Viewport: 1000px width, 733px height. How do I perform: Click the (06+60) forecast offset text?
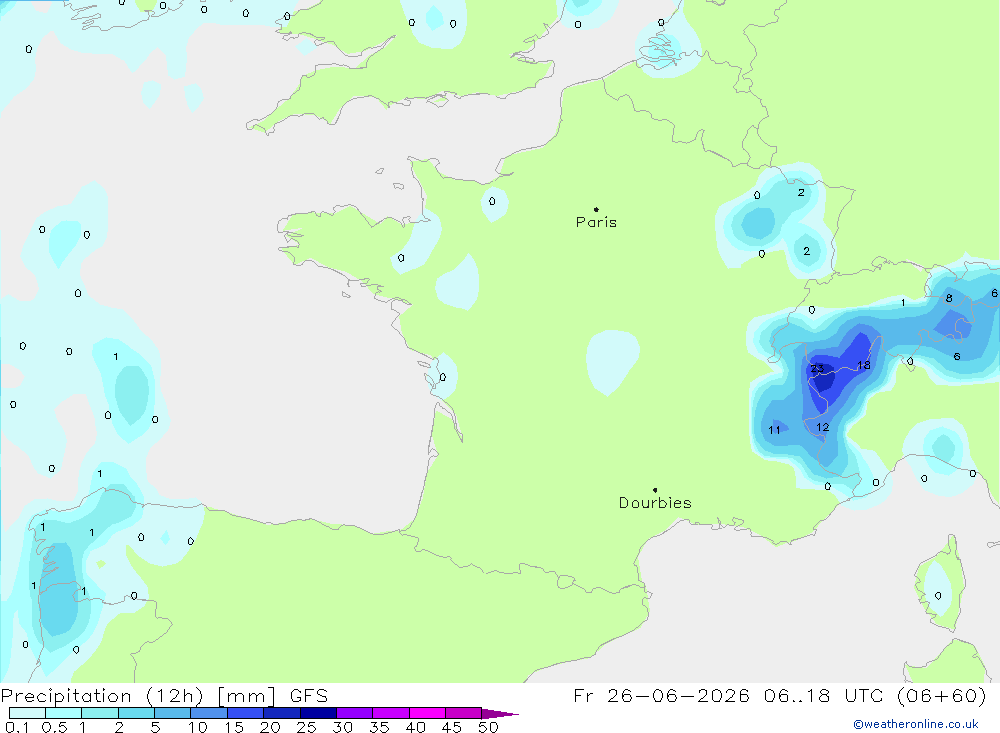pyautogui.click(x=941, y=695)
